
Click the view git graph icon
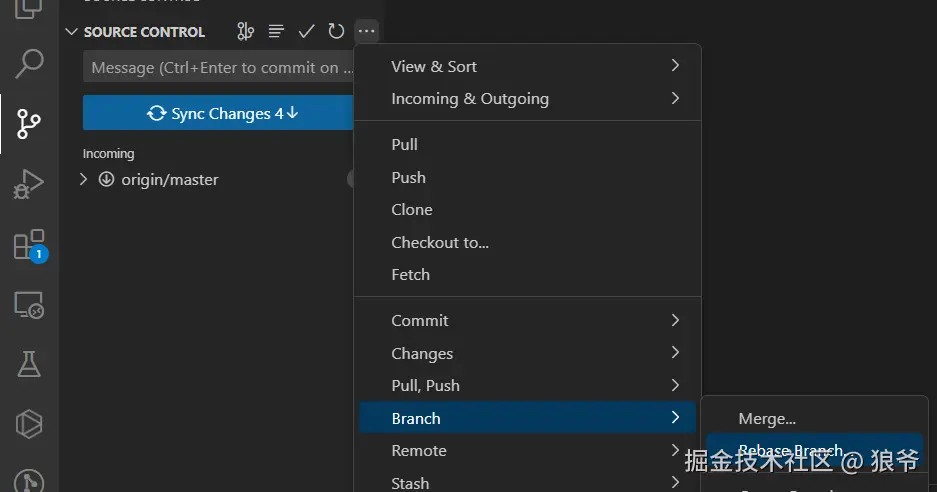[246, 32]
